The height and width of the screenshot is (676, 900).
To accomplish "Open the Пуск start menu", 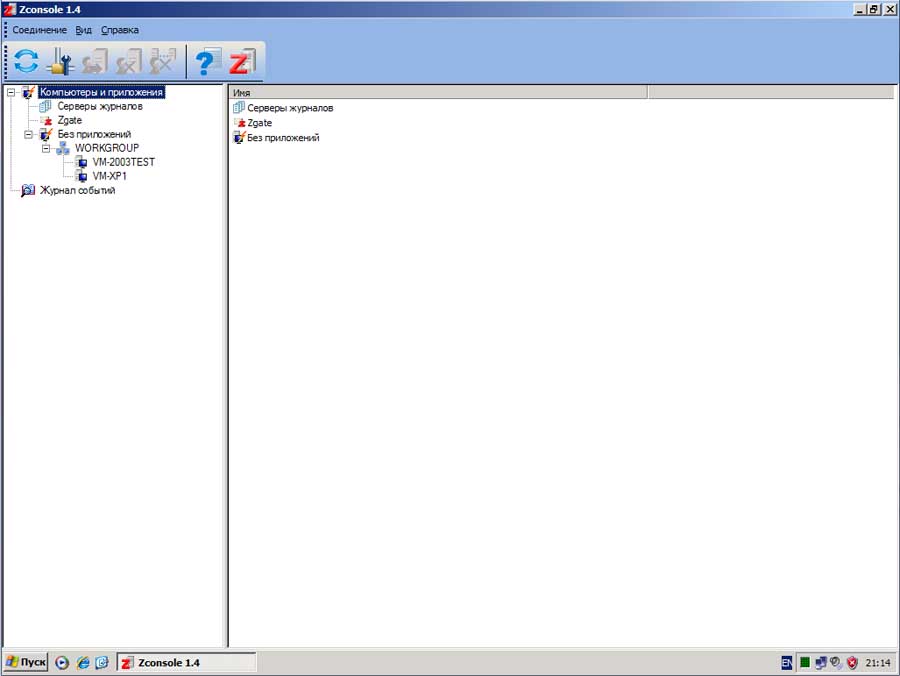I will click(26, 662).
